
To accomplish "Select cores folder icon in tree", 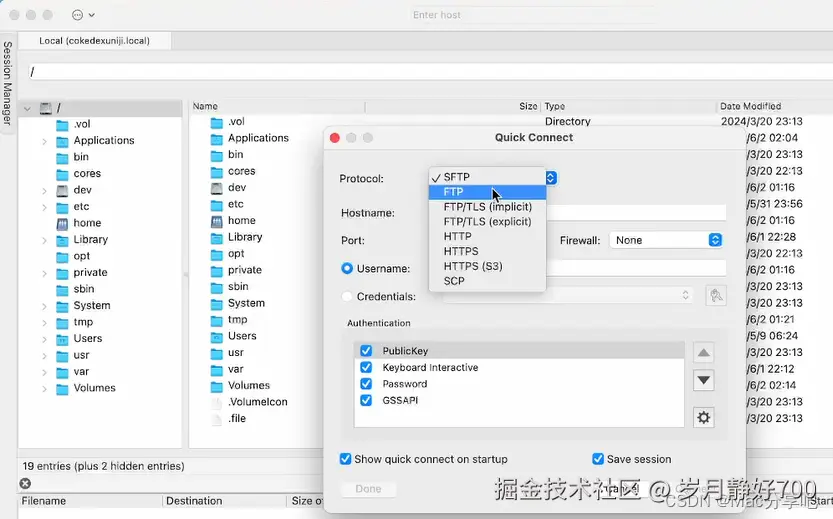I will 63,174.
